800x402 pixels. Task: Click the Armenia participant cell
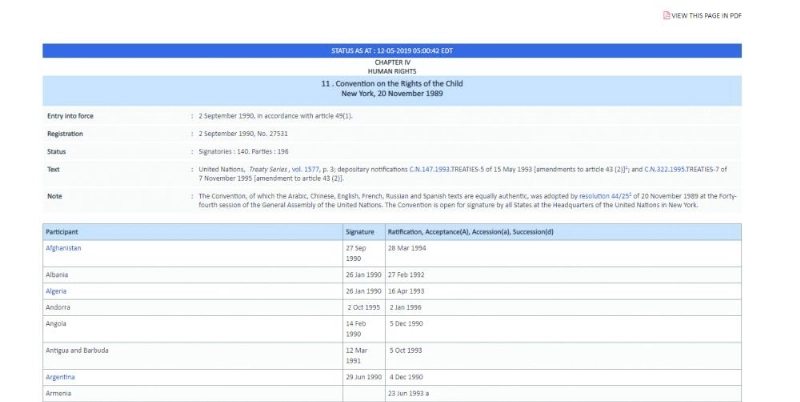click(193, 393)
